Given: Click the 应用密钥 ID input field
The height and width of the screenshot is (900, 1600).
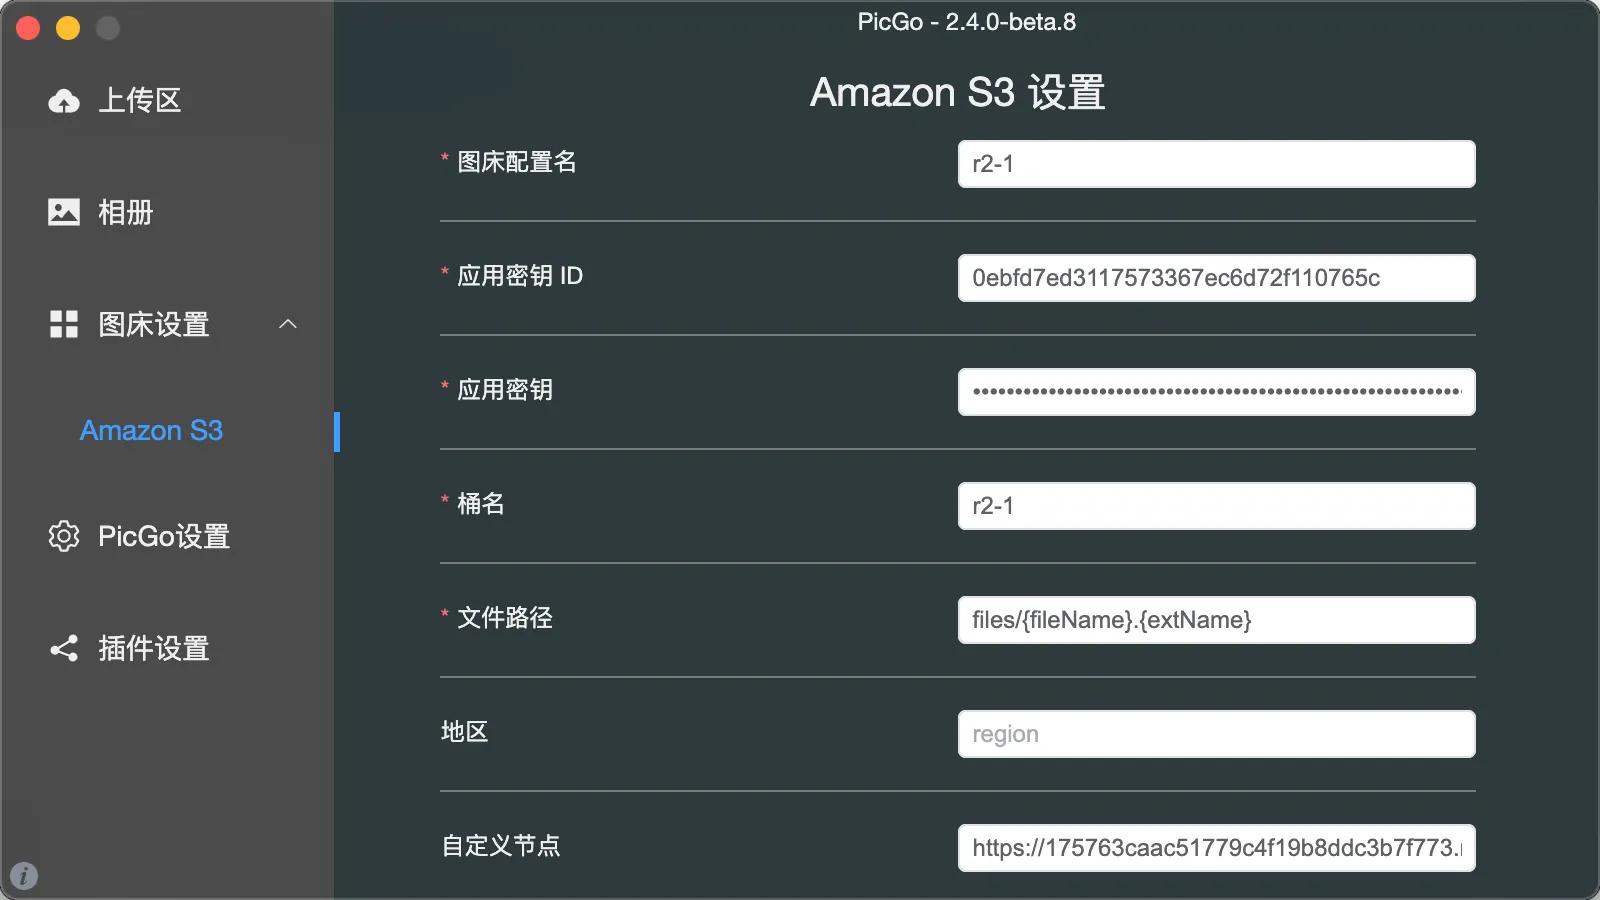Looking at the screenshot, I should coord(1216,278).
